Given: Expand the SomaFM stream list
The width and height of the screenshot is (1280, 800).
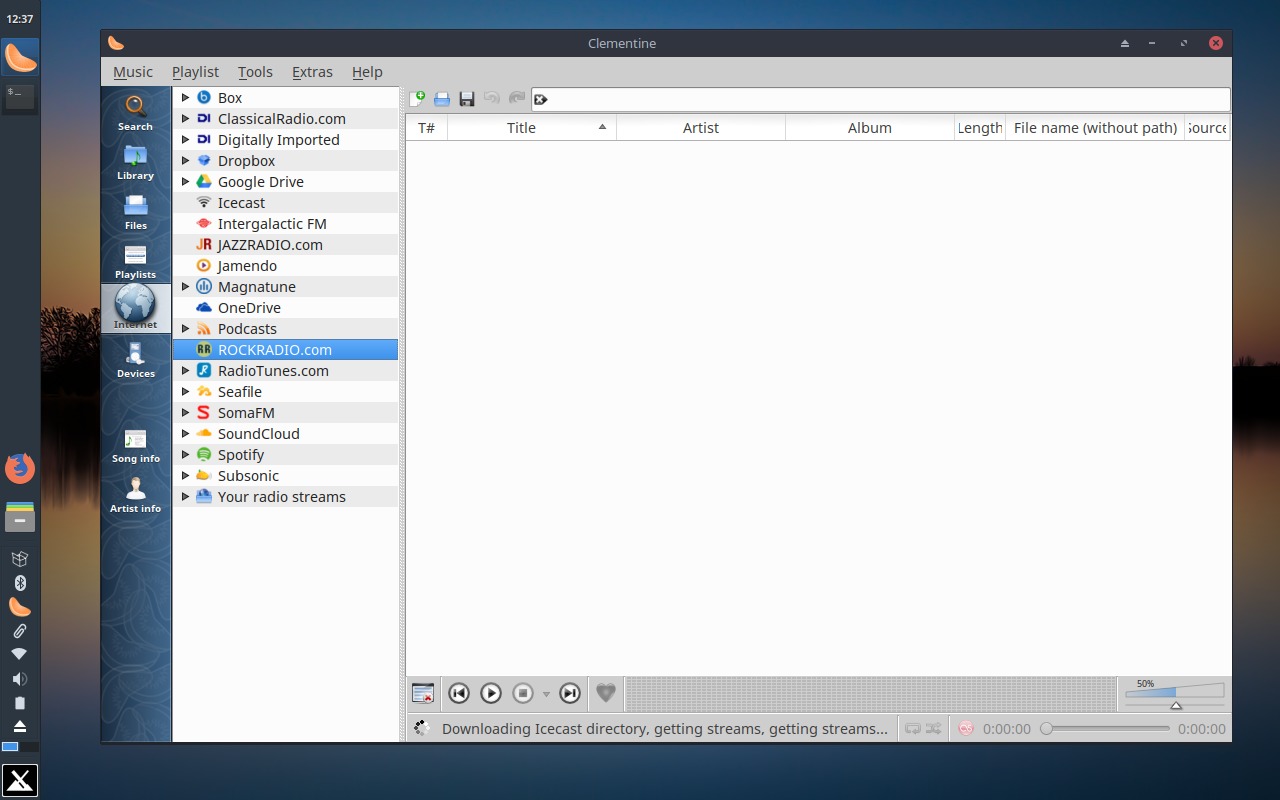Looking at the screenshot, I should click(x=184, y=412).
